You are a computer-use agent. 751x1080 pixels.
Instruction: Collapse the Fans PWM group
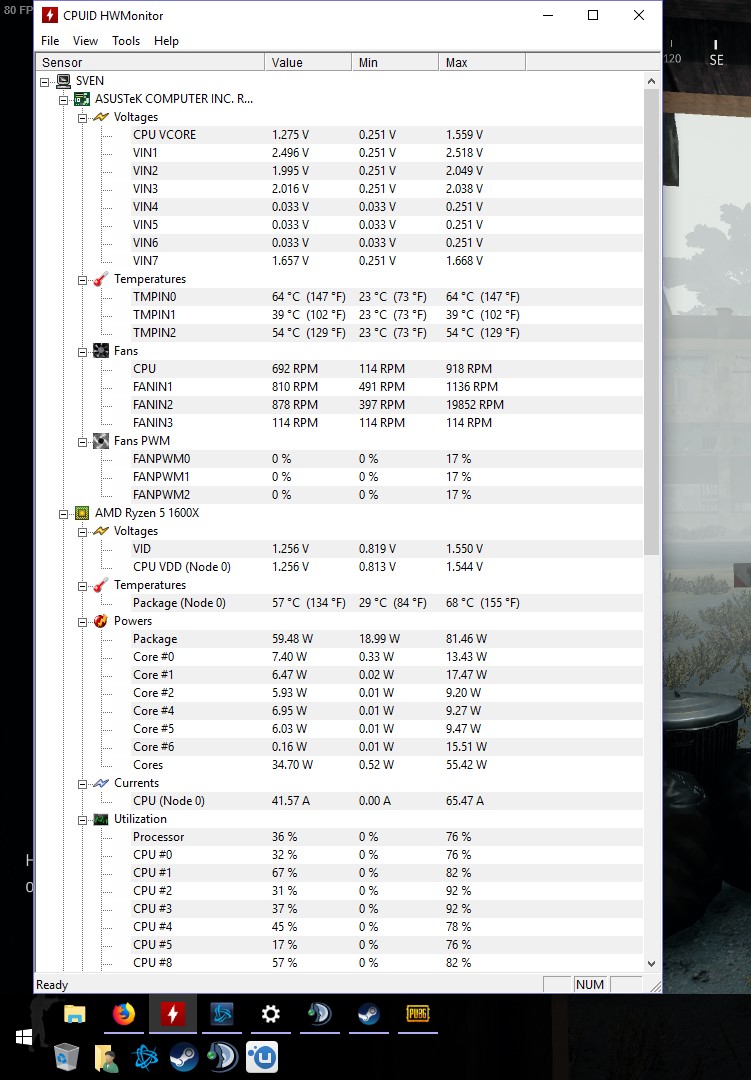tap(82, 442)
